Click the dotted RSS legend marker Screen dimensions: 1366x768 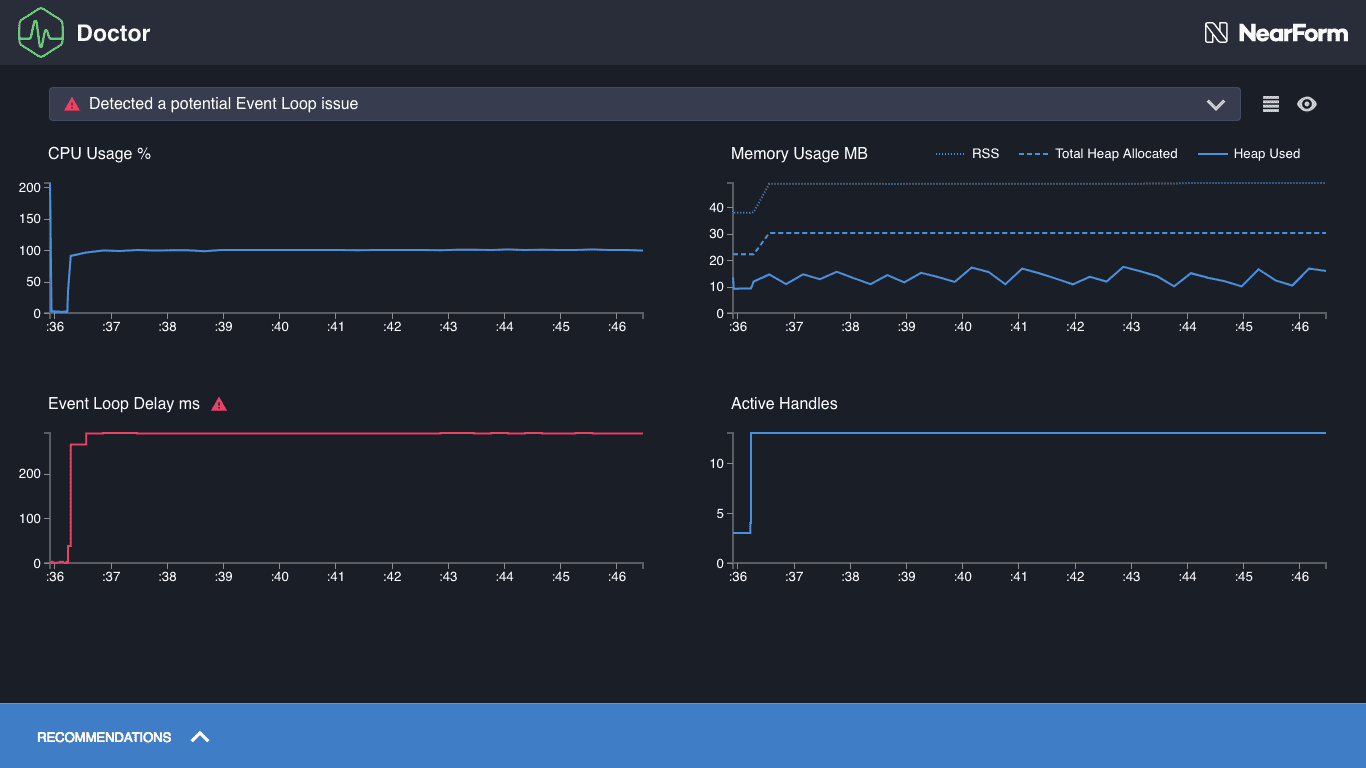click(x=952, y=153)
